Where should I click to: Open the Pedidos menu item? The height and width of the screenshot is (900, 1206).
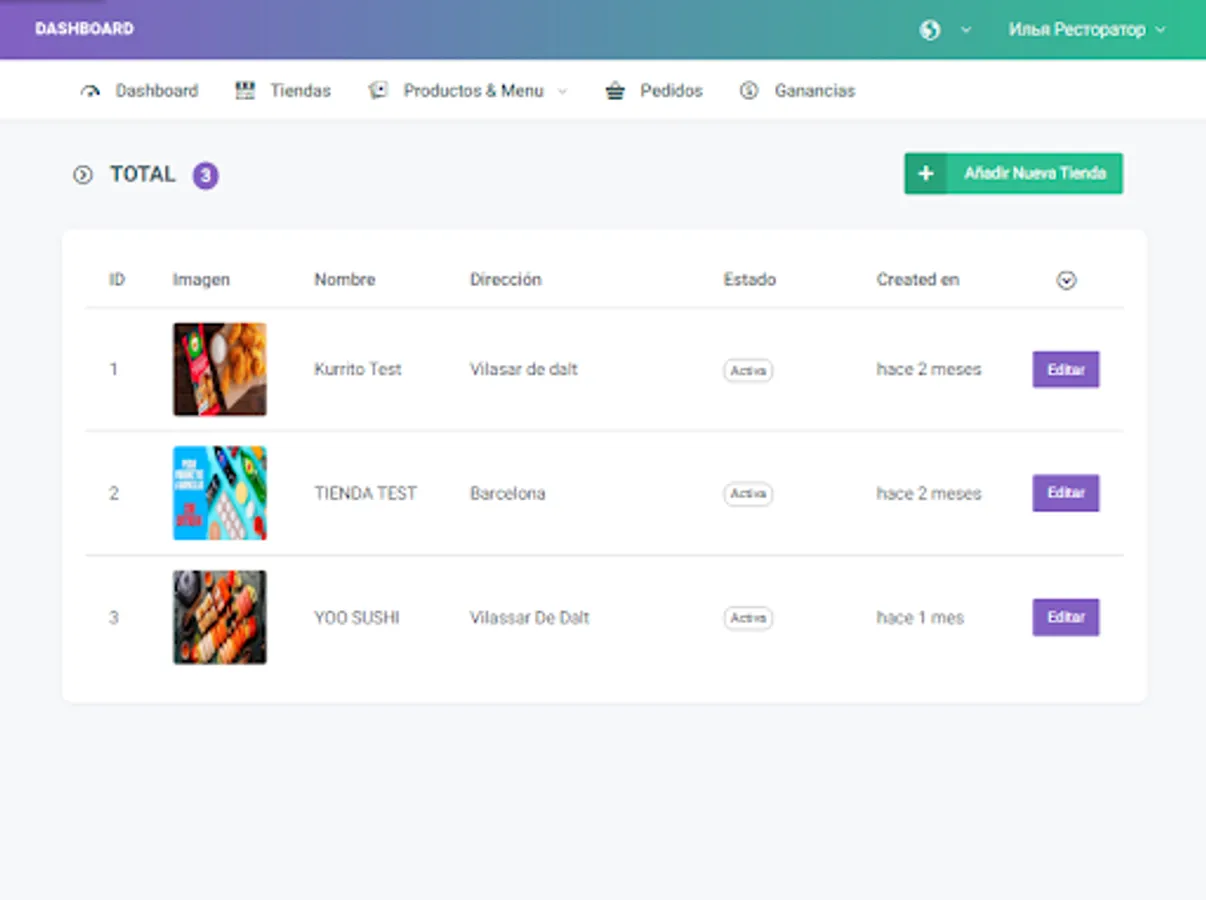pos(672,91)
